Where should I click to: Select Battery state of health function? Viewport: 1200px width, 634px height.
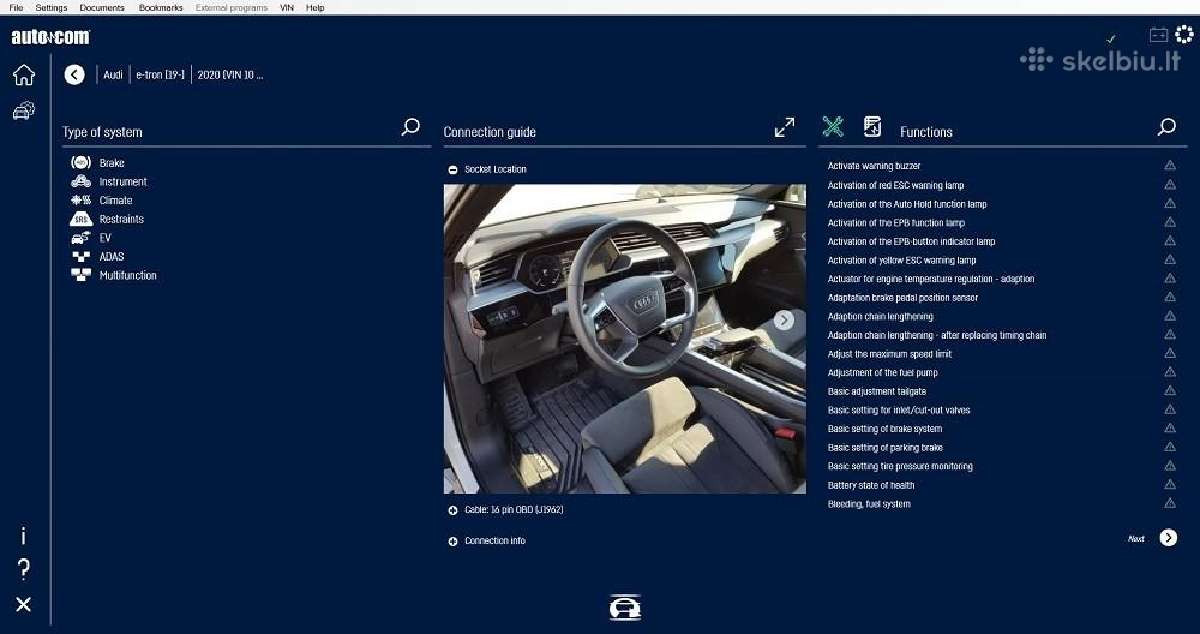click(x=871, y=486)
